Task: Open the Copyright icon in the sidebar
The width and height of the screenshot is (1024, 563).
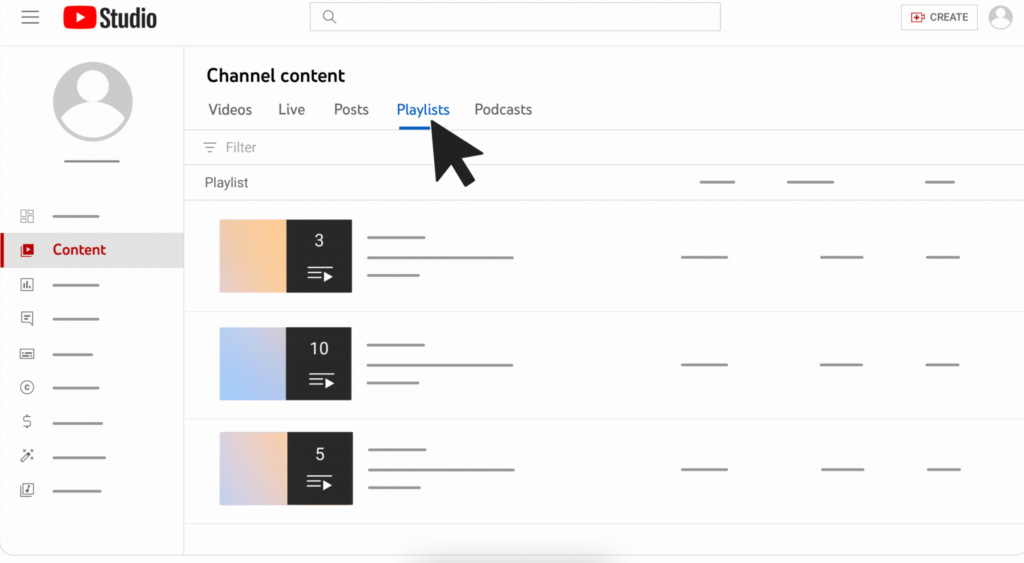Action: pos(27,388)
